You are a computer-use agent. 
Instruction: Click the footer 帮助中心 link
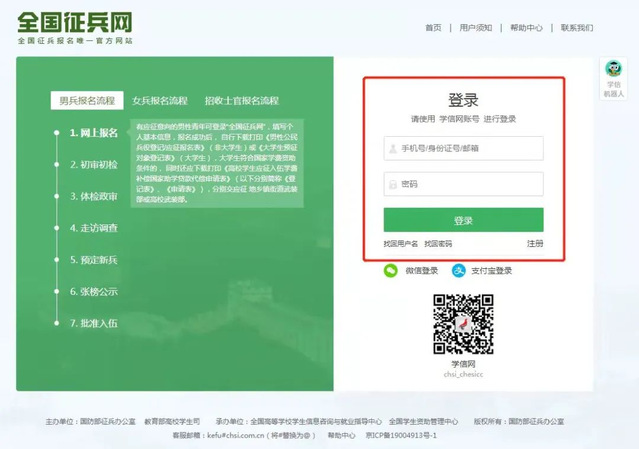(x=342, y=435)
